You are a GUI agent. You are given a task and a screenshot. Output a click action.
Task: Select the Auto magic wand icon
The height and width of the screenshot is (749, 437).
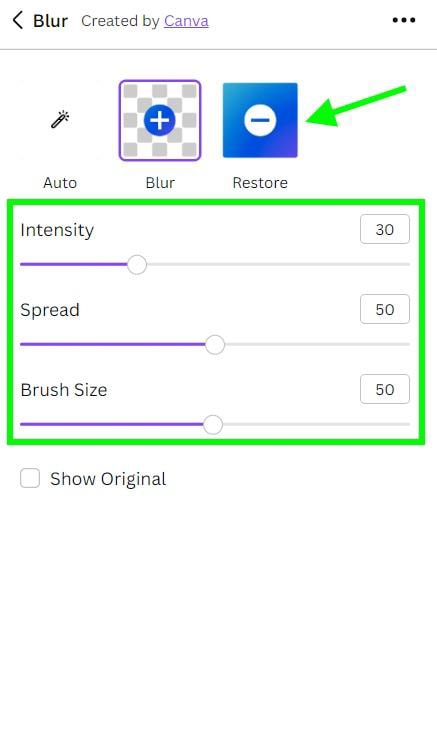click(60, 119)
